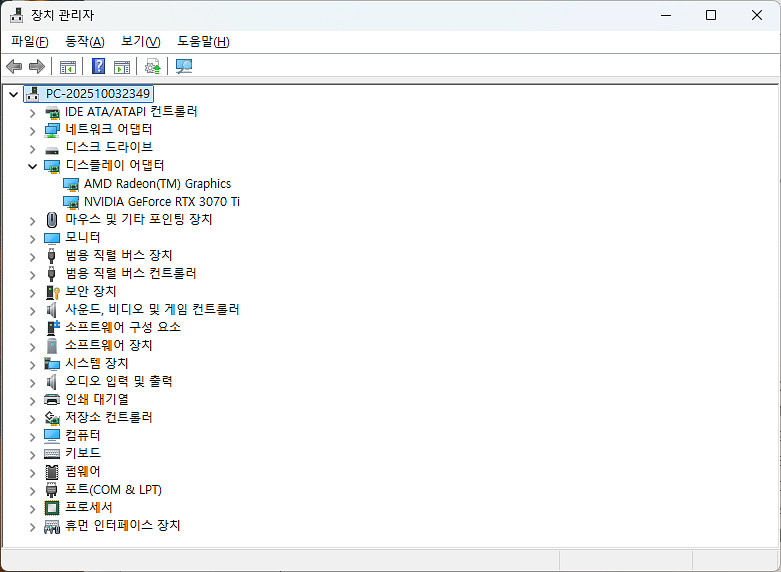Open the 도움말(H) menu
781x572 pixels.
(203, 41)
